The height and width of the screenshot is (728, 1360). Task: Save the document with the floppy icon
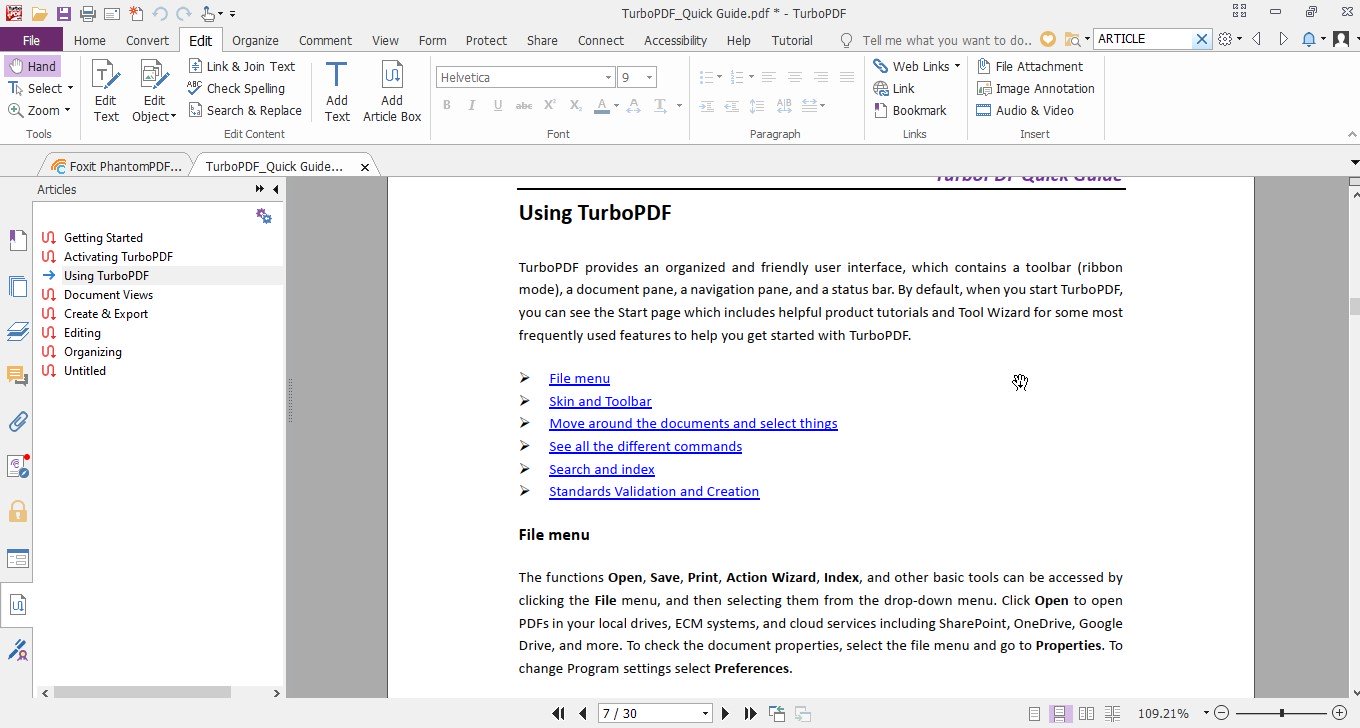tap(63, 14)
